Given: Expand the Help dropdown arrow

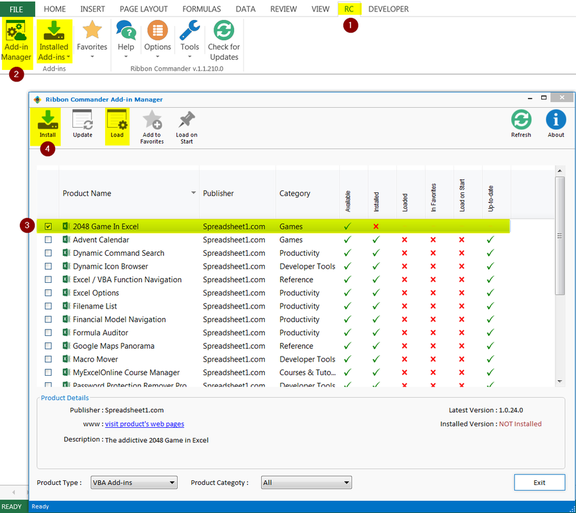Looking at the screenshot, I should pyautogui.click(x=126, y=57).
